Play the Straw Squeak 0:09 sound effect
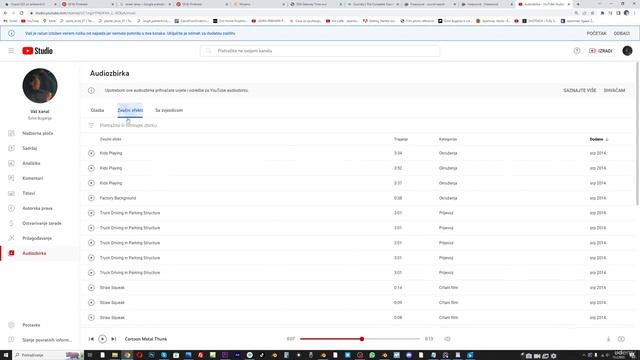 pos(91,302)
